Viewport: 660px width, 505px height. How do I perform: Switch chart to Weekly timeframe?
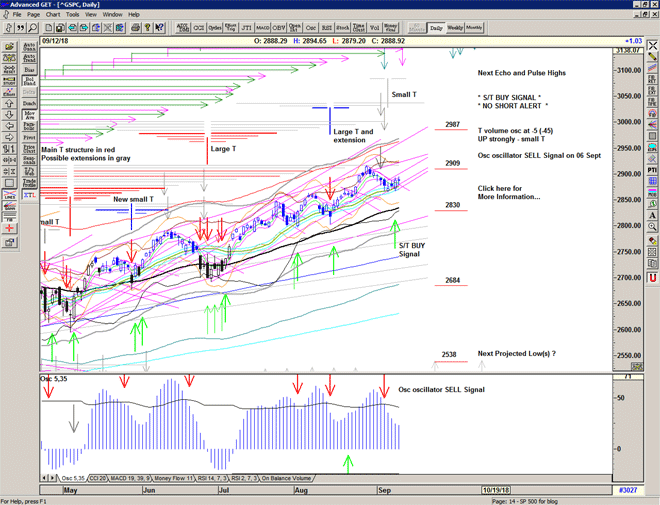click(454, 28)
